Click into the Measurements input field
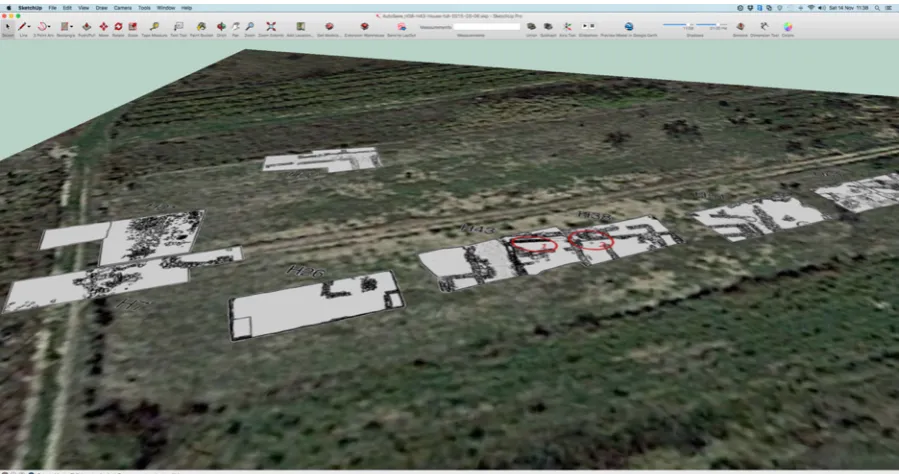Image resolution: width=899 pixels, height=474 pixels. (487, 26)
